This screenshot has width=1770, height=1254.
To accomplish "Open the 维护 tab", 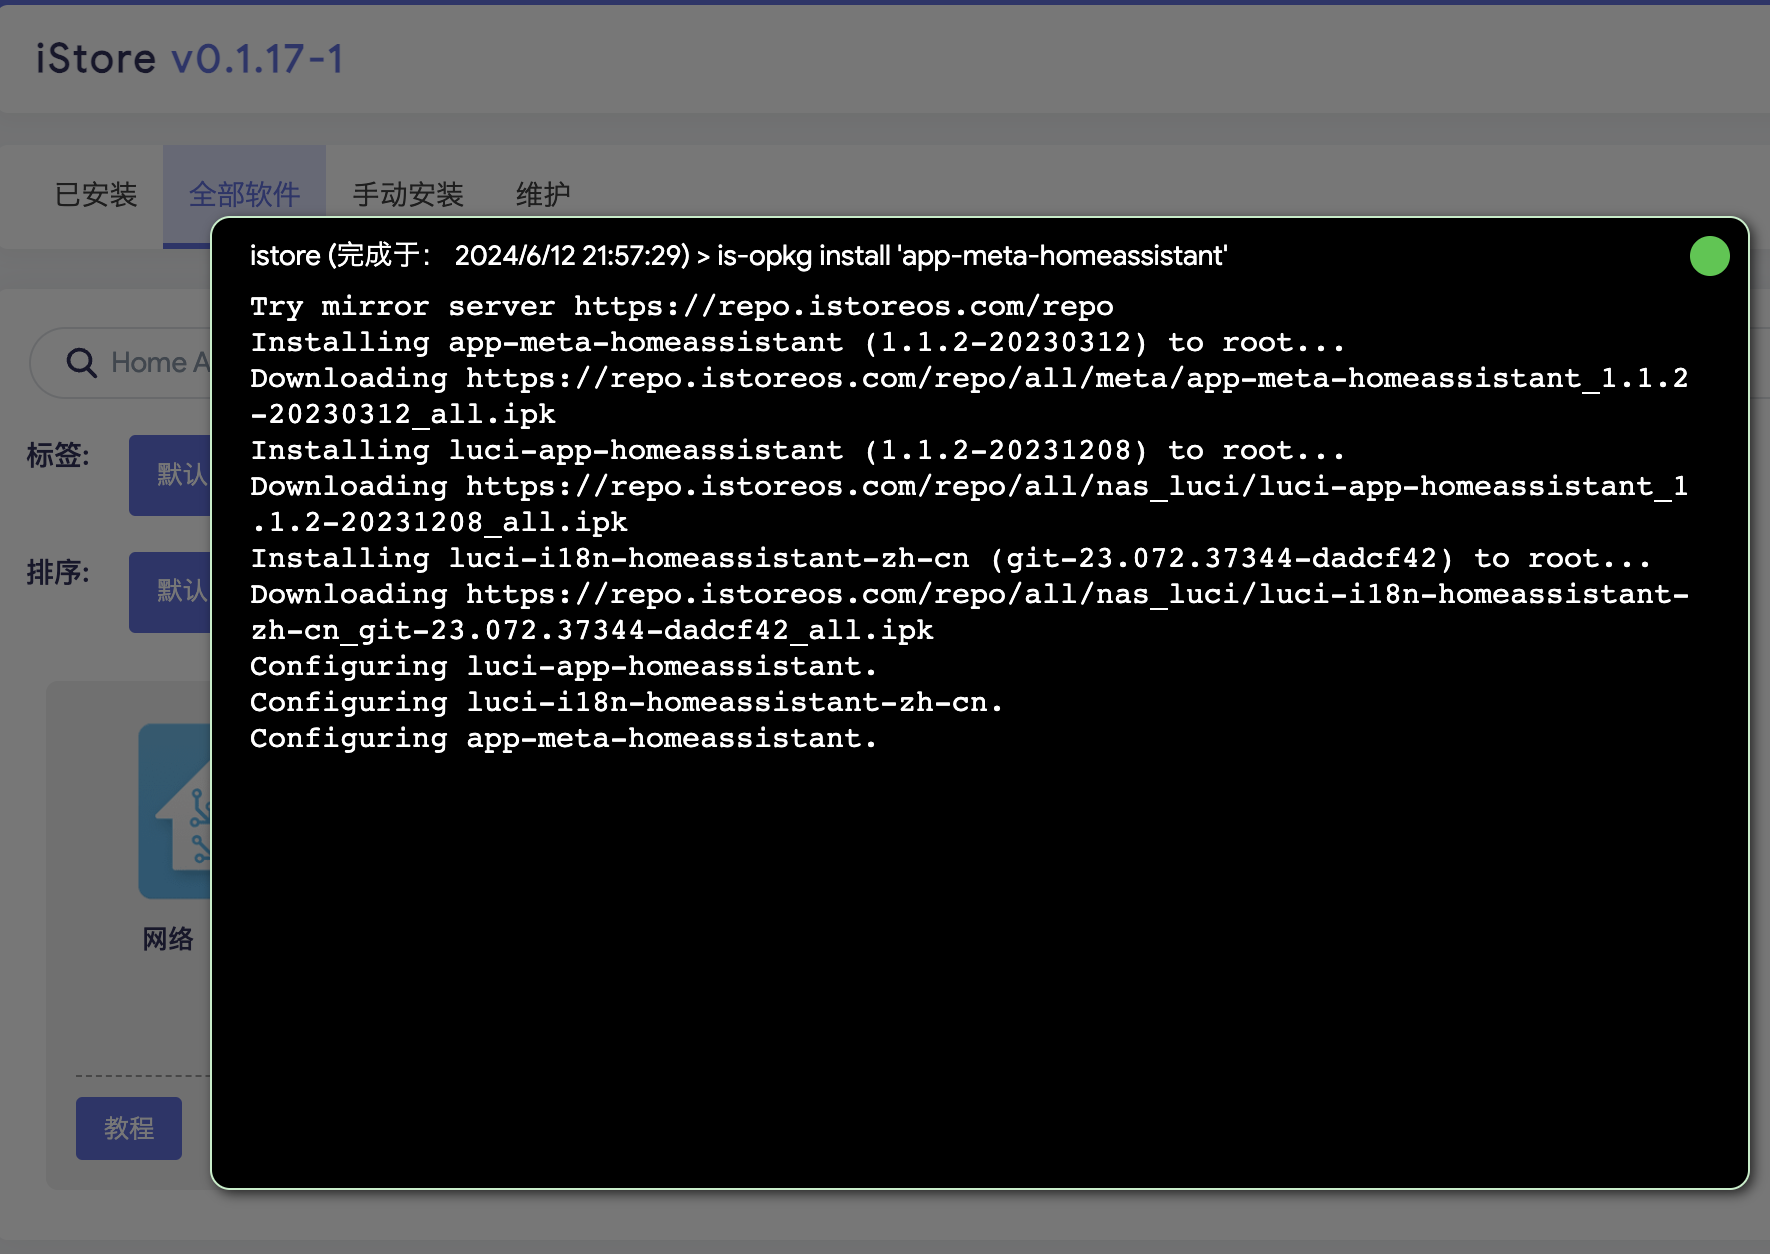I will (543, 194).
